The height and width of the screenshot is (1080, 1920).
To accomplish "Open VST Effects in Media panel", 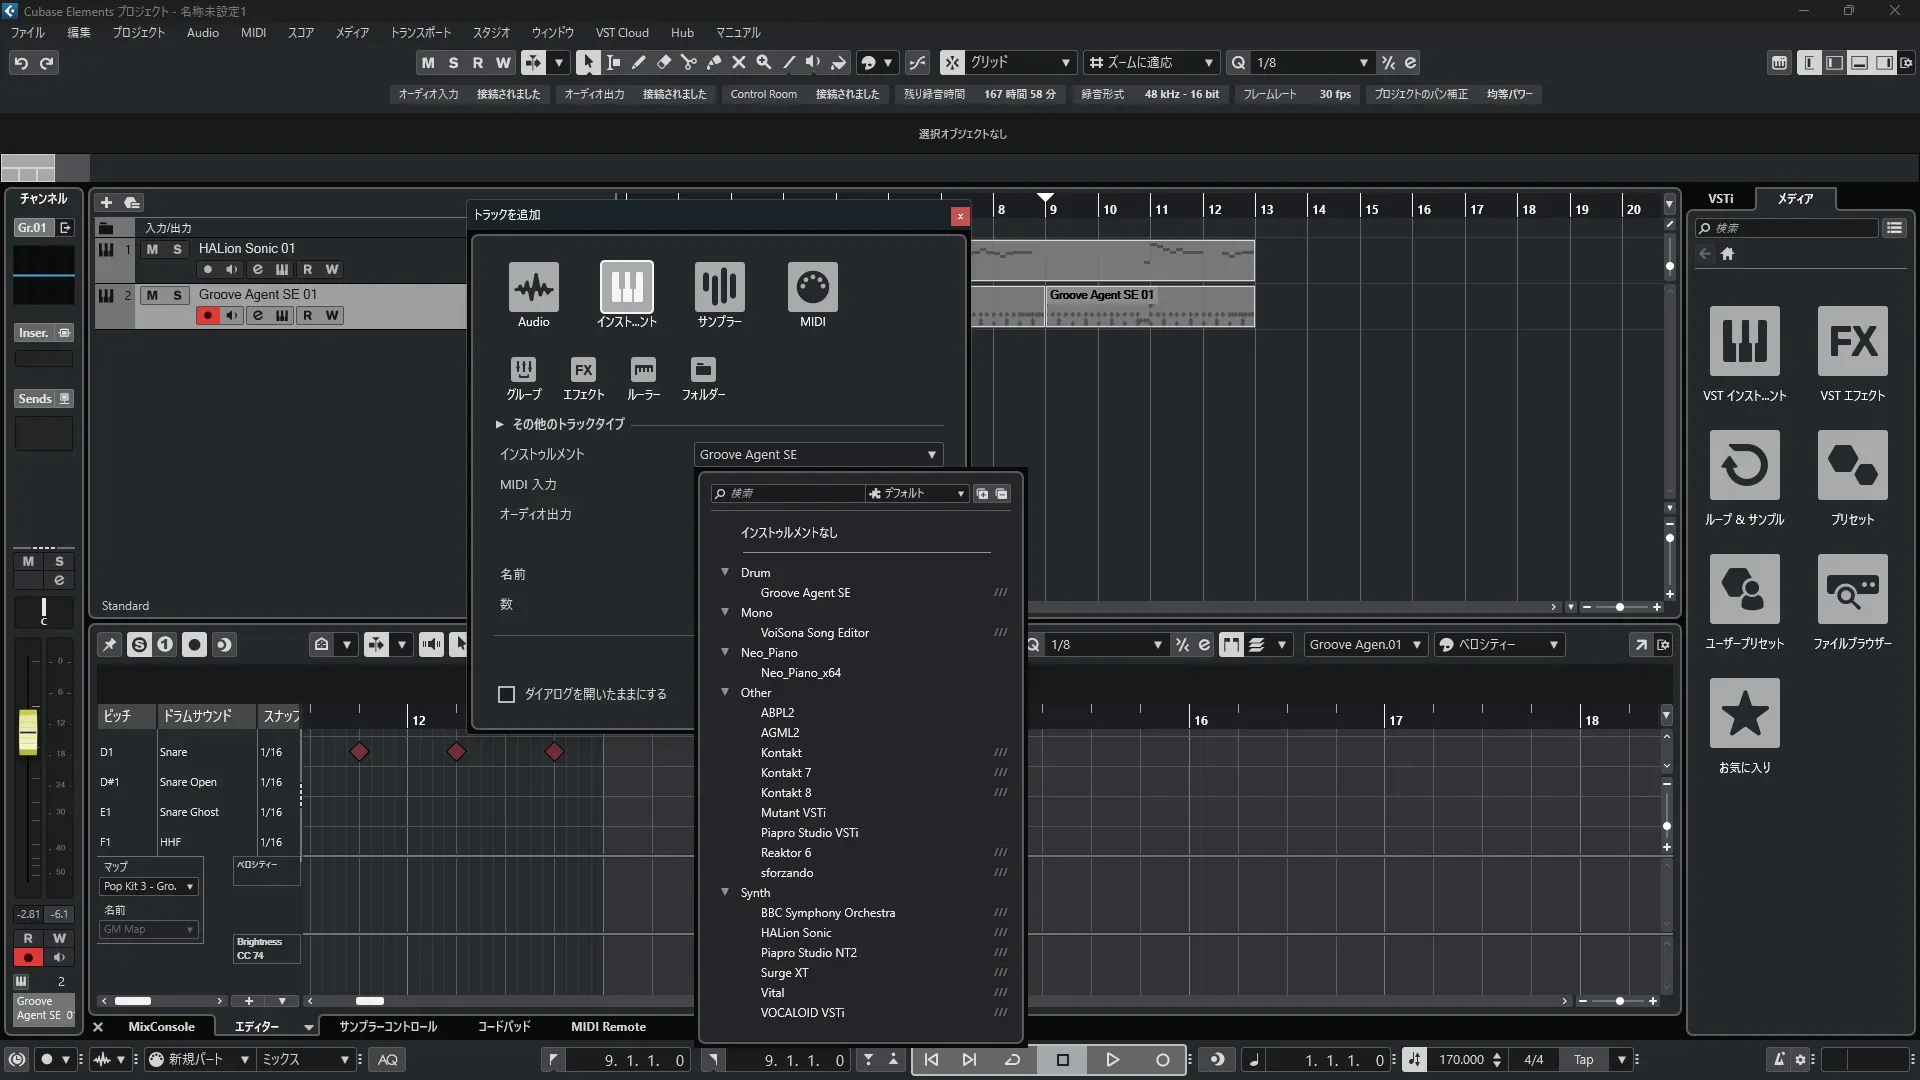I will [1852, 342].
